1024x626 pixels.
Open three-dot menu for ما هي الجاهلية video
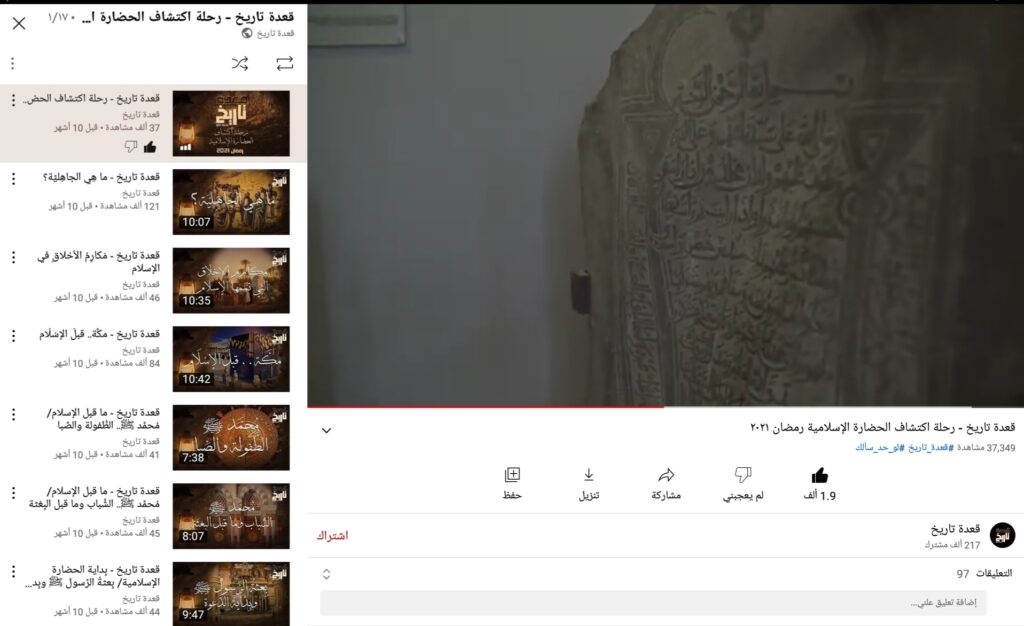pos(13,179)
